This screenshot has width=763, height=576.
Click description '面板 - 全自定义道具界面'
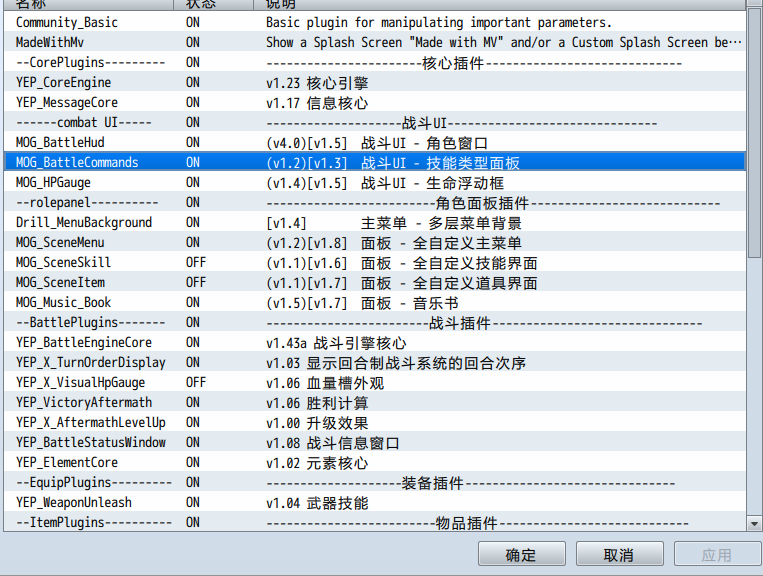(449, 283)
